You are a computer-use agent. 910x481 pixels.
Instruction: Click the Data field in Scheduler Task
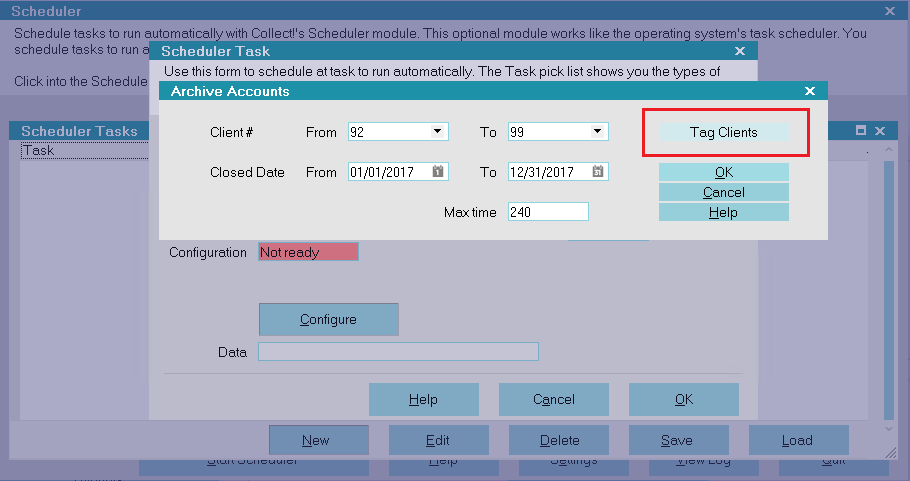click(x=398, y=352)
